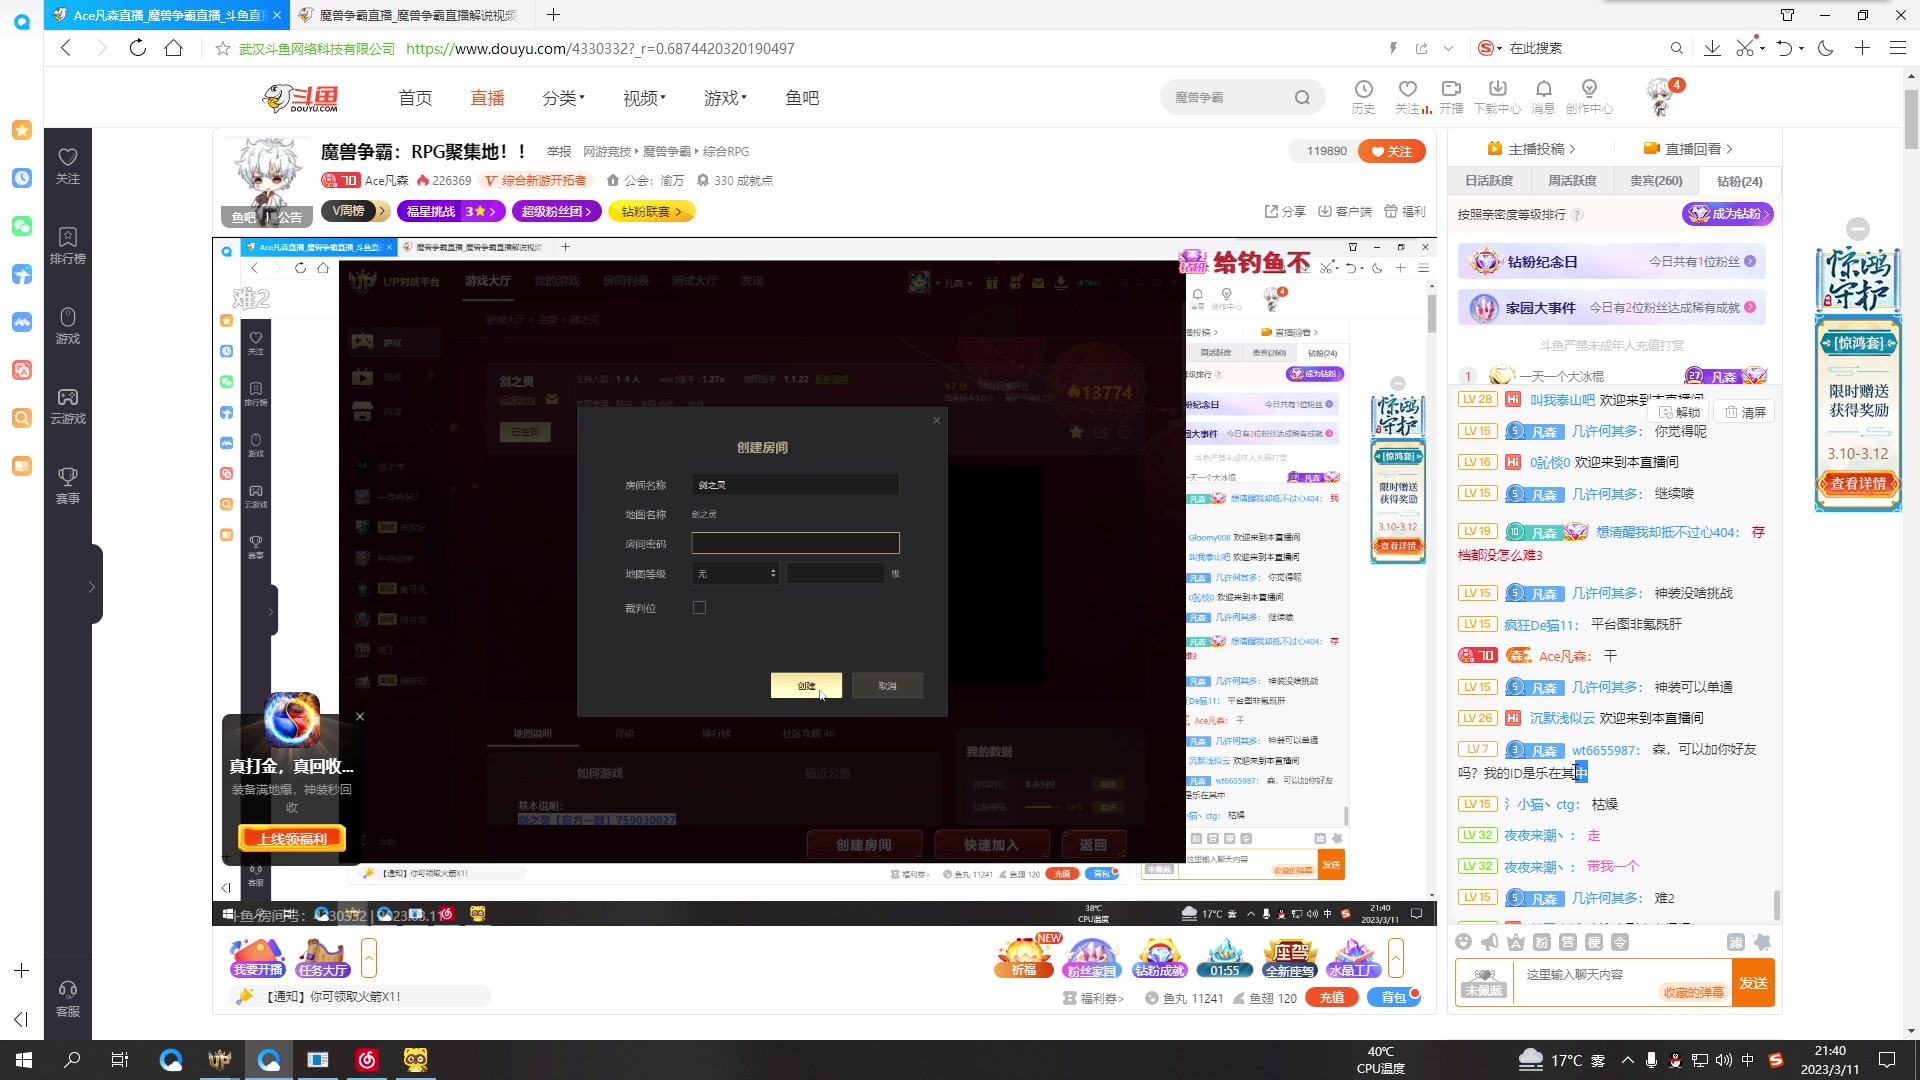Viewport: 1920px width, 1080px height.
Task: Show hidden system tray icons chevron
Action: [x=1627, y=1060]
